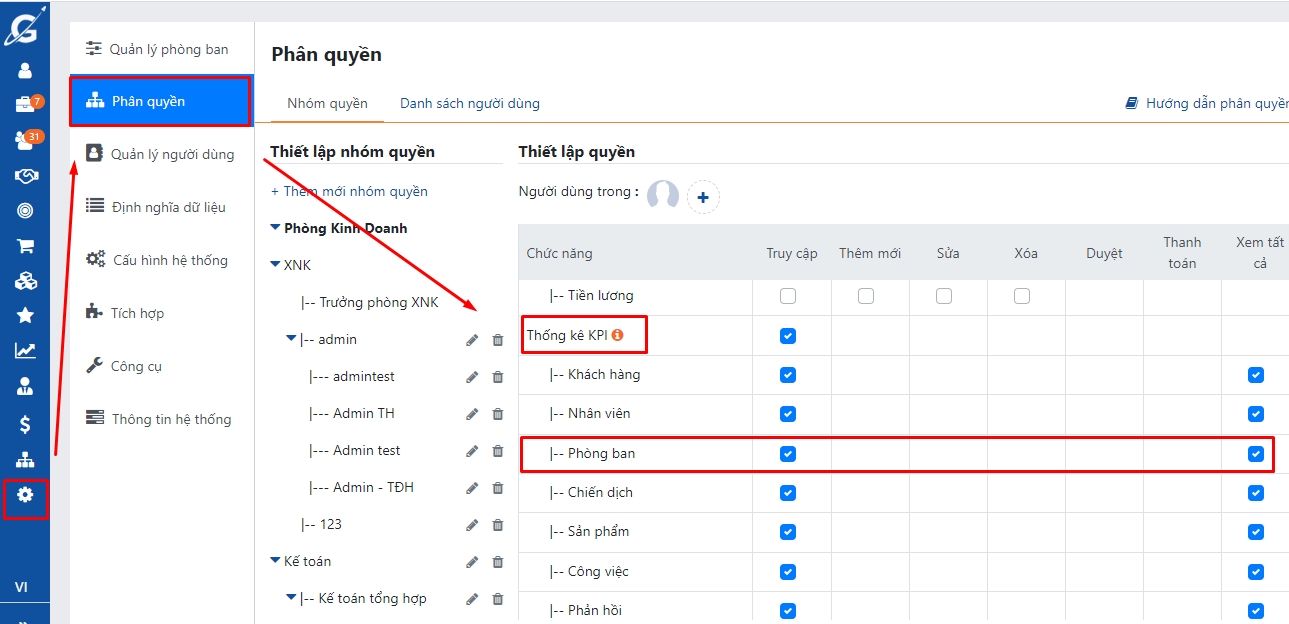Open Hướng dẫn phân quyền guide link
The image size is (1289, 624).
[x=1209, y=103]
